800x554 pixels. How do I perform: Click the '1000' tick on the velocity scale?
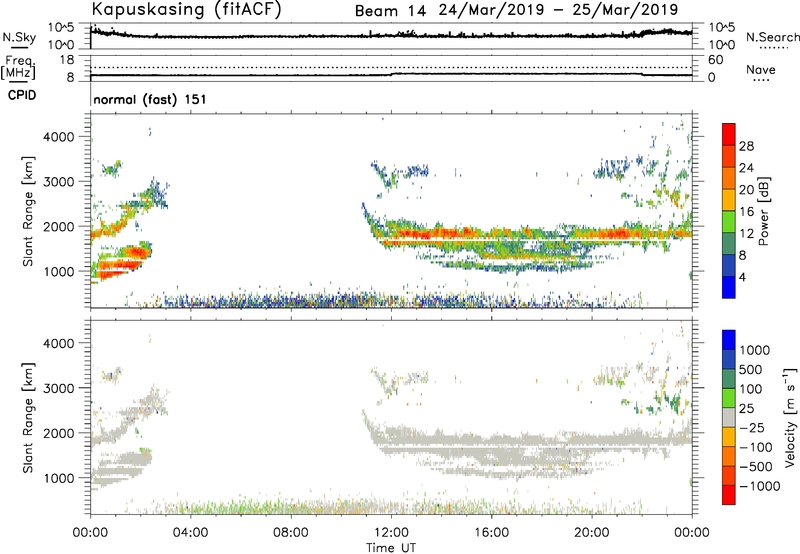coord(755,350)
